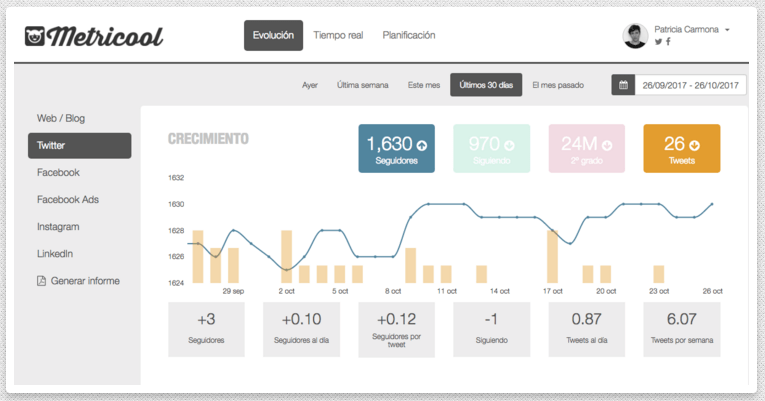Screen dimensions: 765x401
Task: Toggle the pink 24M 2º grado card
Action: click(x=586, y=148)
